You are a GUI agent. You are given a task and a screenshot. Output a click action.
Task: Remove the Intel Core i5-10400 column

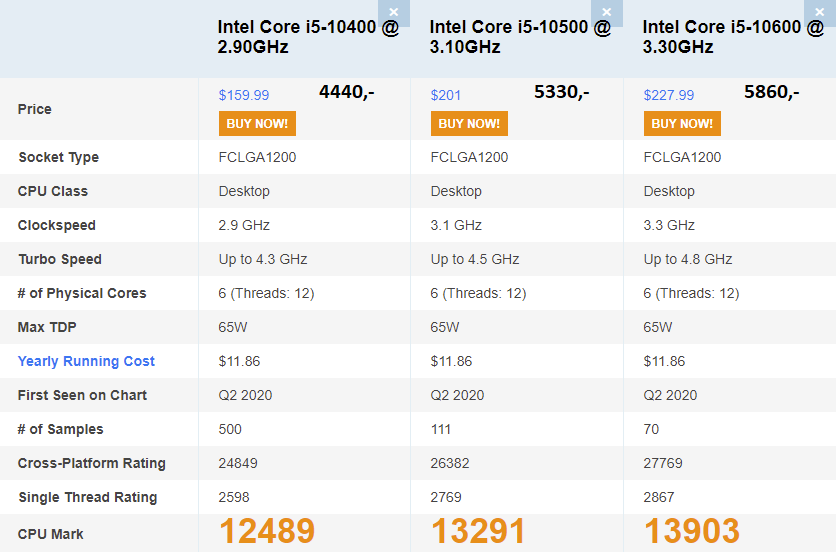(394, 12)
